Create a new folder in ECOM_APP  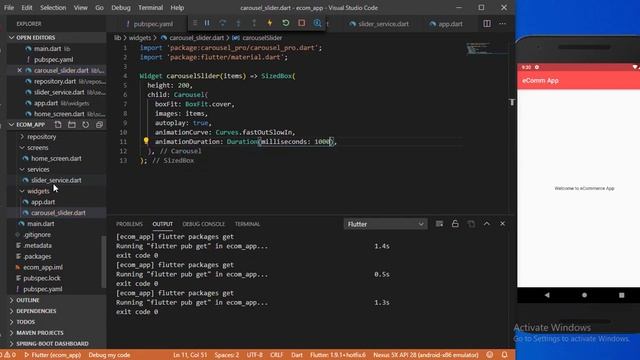[x=72, y=124]
